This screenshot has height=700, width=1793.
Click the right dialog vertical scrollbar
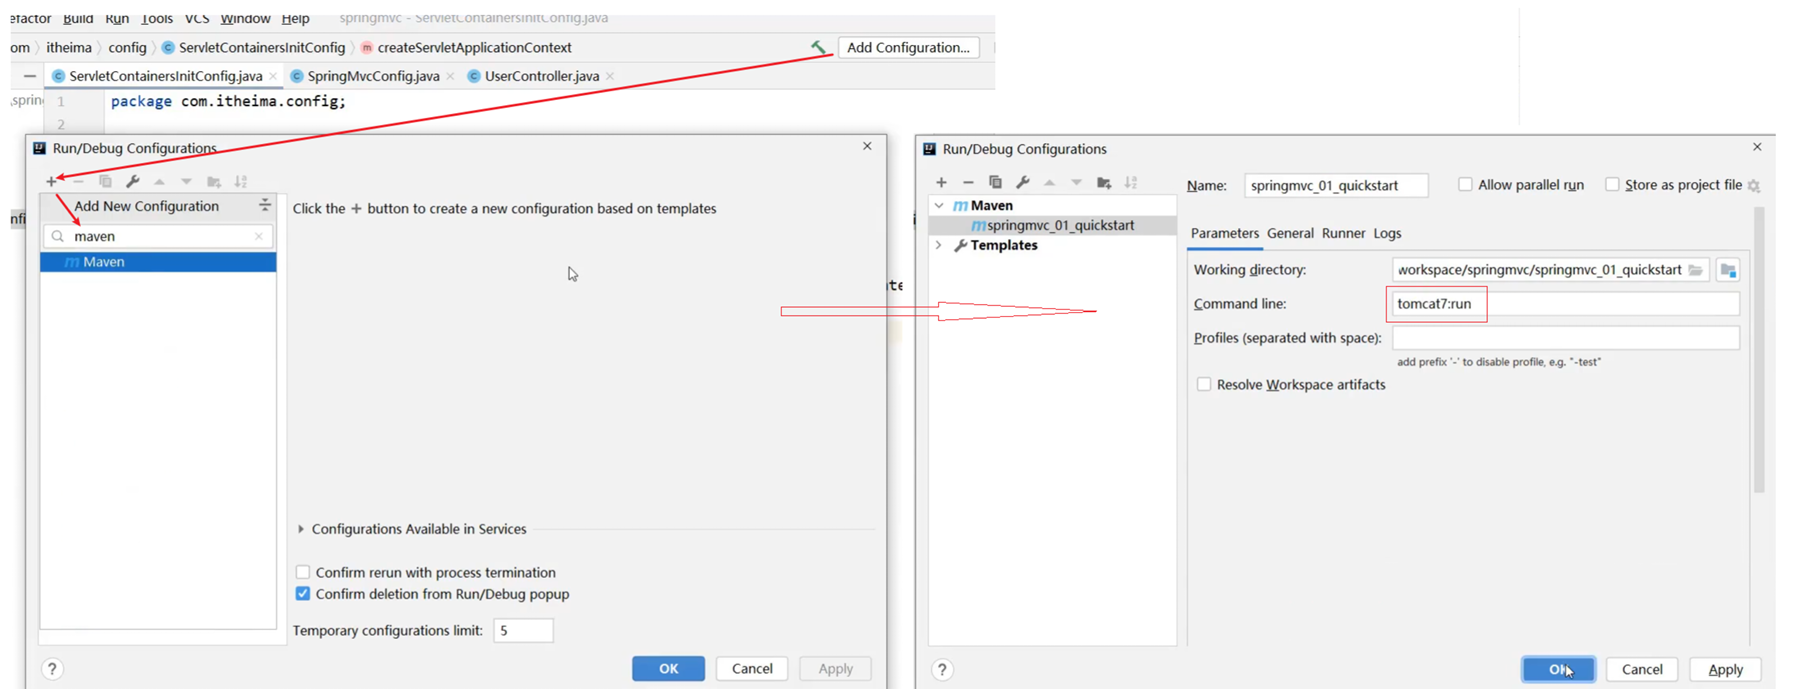[1759, 350]
